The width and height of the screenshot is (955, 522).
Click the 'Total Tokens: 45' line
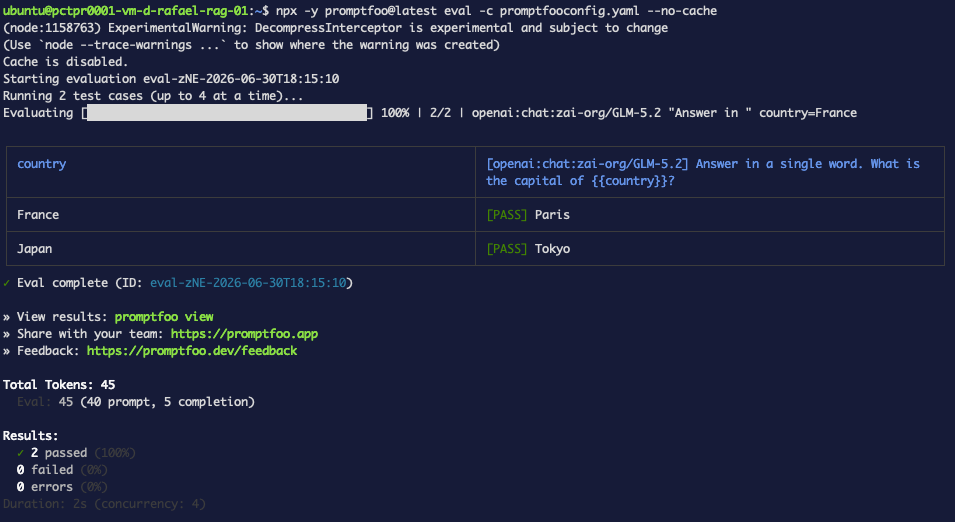[59, 384]
